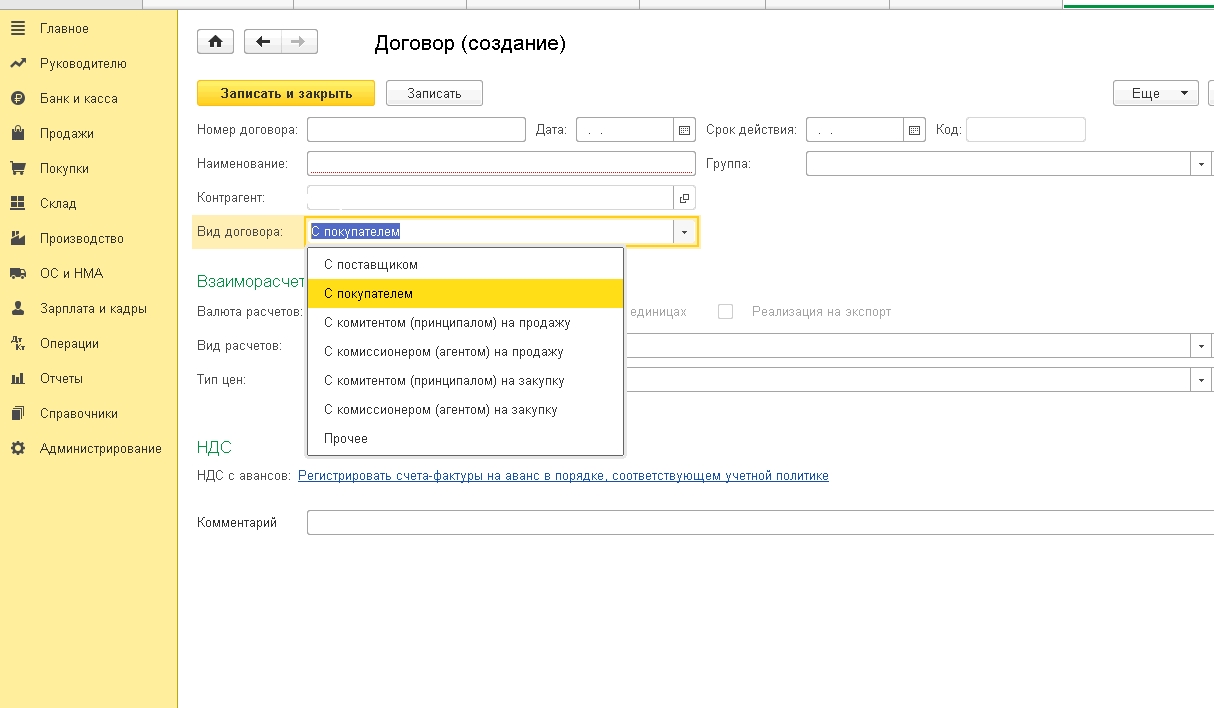This screenshot has height=708, width=1214.
Task: Select С поставщиком from list
Action: coord(371,265)
